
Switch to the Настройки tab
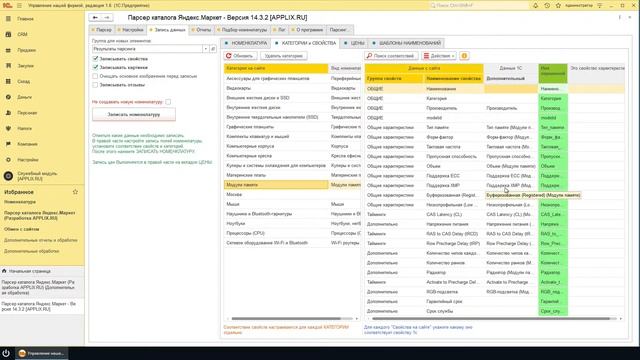pyautogui.click(x=130, y=30)
